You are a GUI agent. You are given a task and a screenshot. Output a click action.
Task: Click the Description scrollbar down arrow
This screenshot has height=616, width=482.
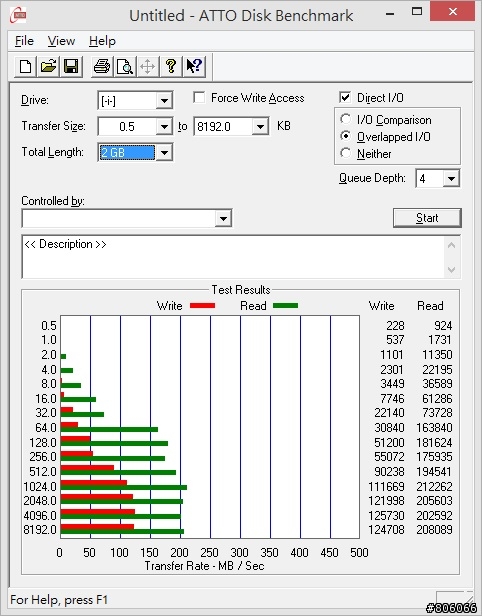(x=451, y=270)
